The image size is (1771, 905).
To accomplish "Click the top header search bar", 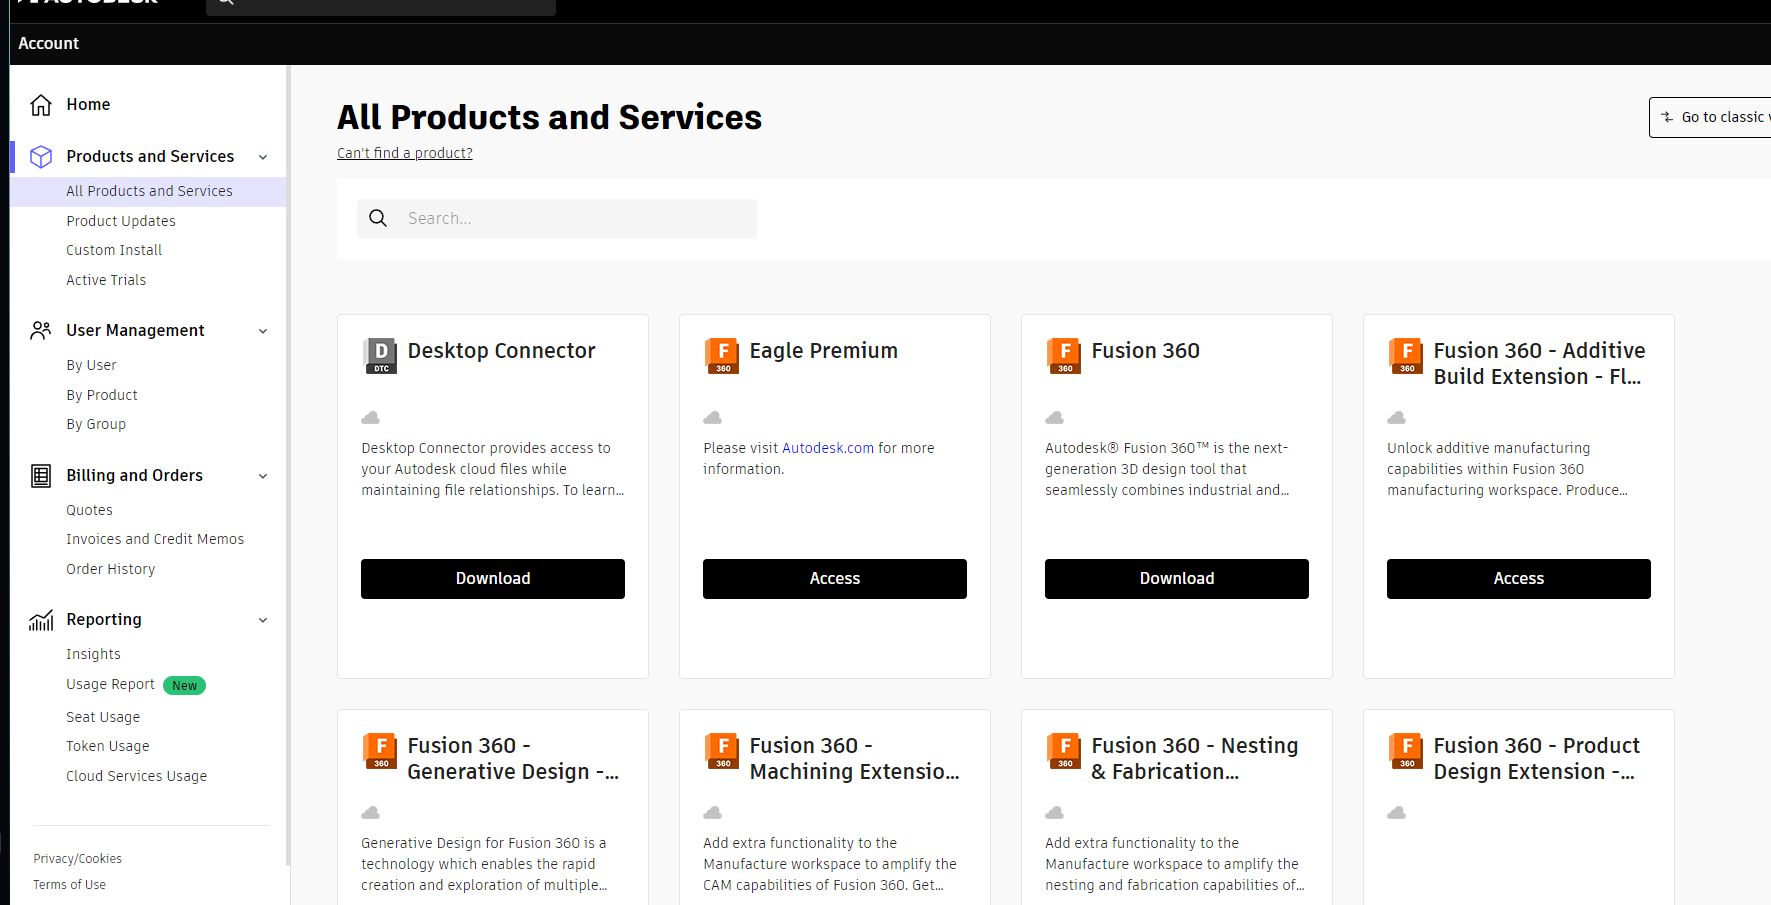I will tap(381, 6).
